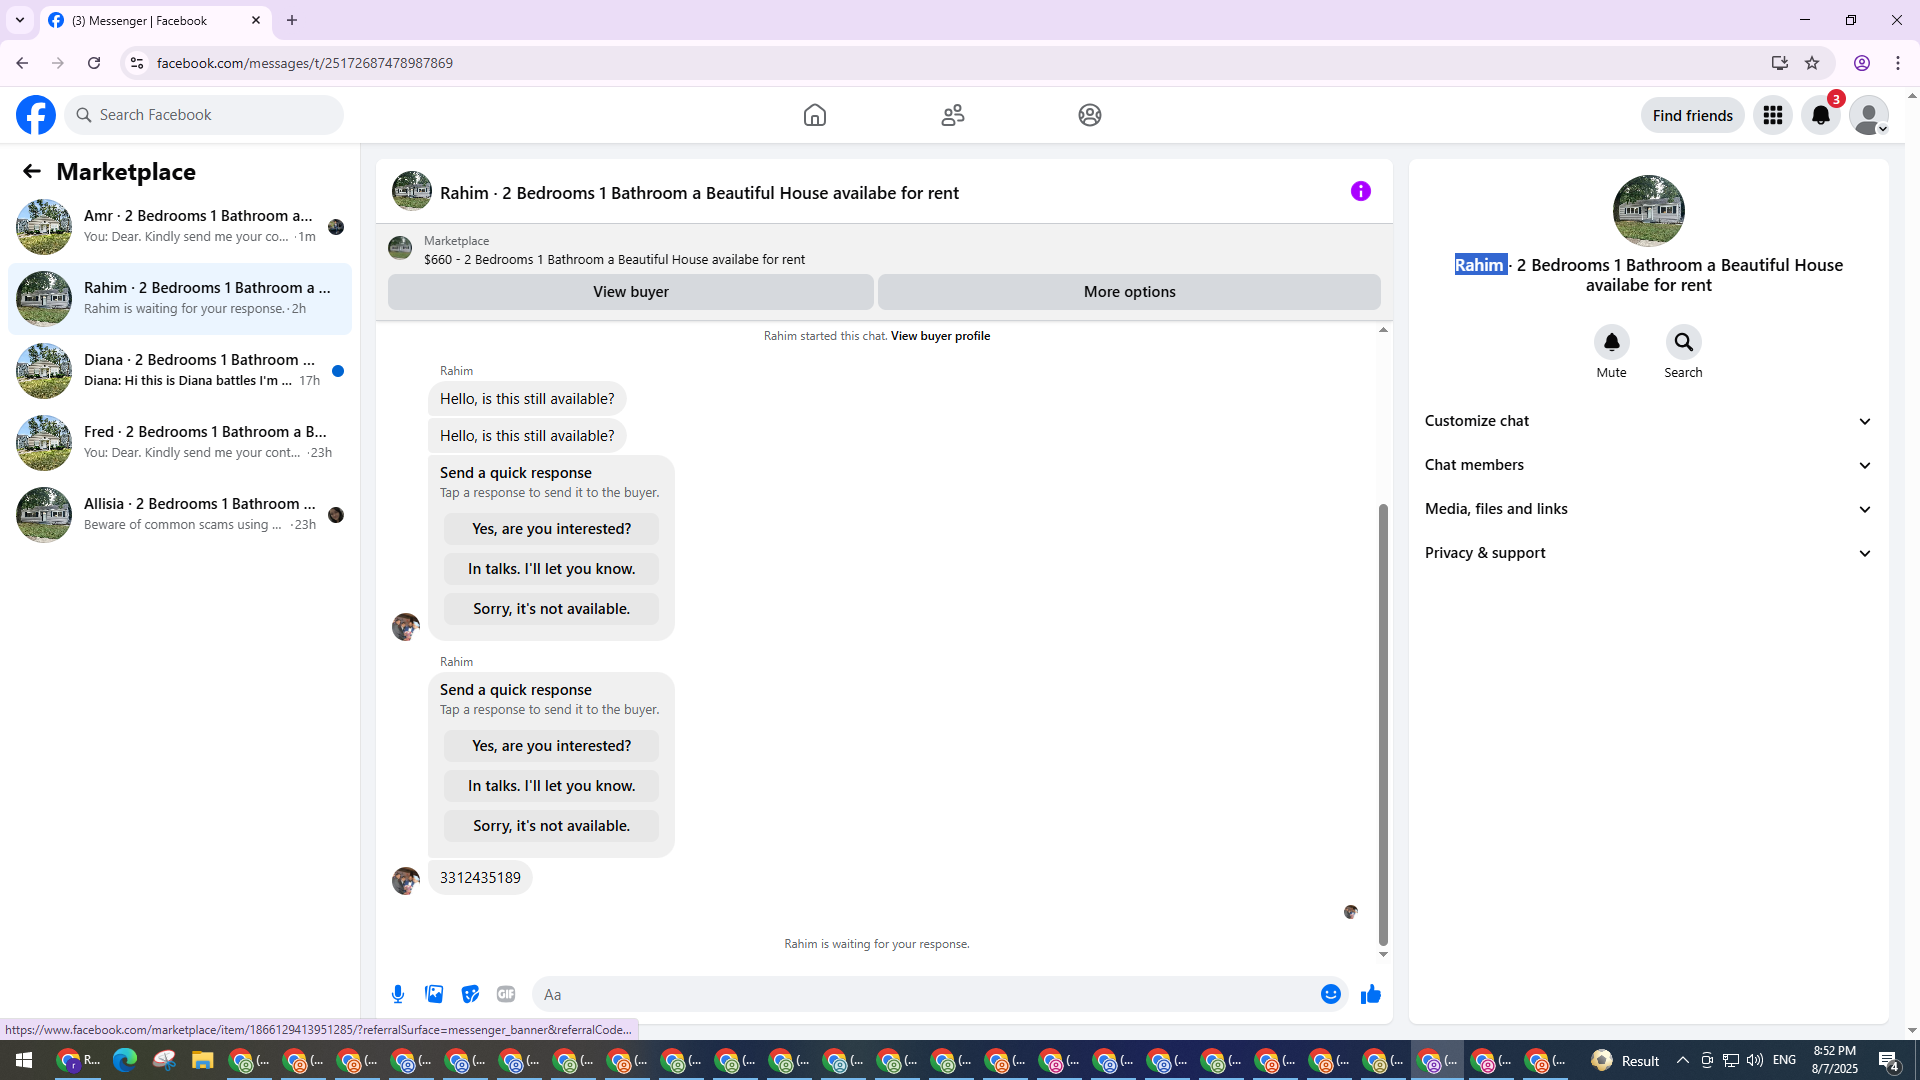The height and width of the screenshot is (1080, 1920).
Task: Open the Amr conversation
Action: 180,227
